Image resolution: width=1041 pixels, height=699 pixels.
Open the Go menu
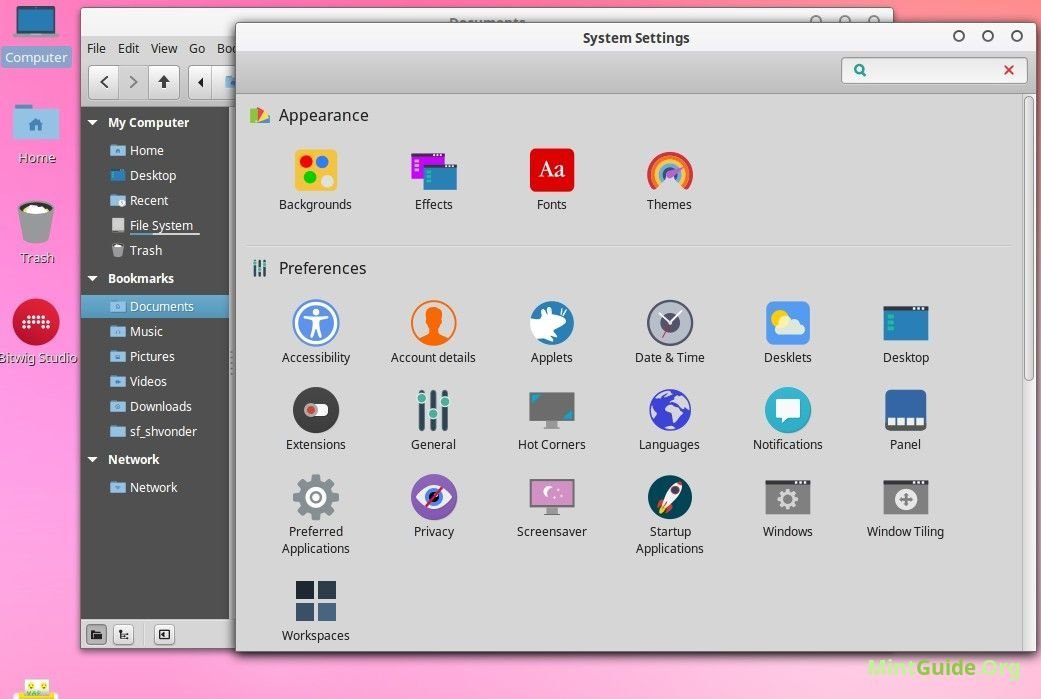(197, 48)
